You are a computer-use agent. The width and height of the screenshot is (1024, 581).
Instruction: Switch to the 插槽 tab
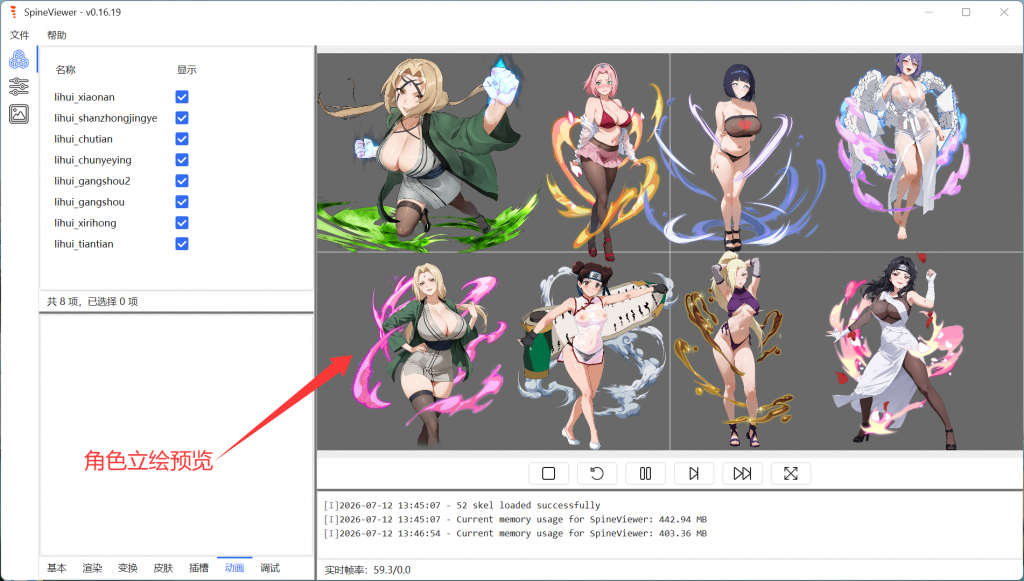point(199,568)
